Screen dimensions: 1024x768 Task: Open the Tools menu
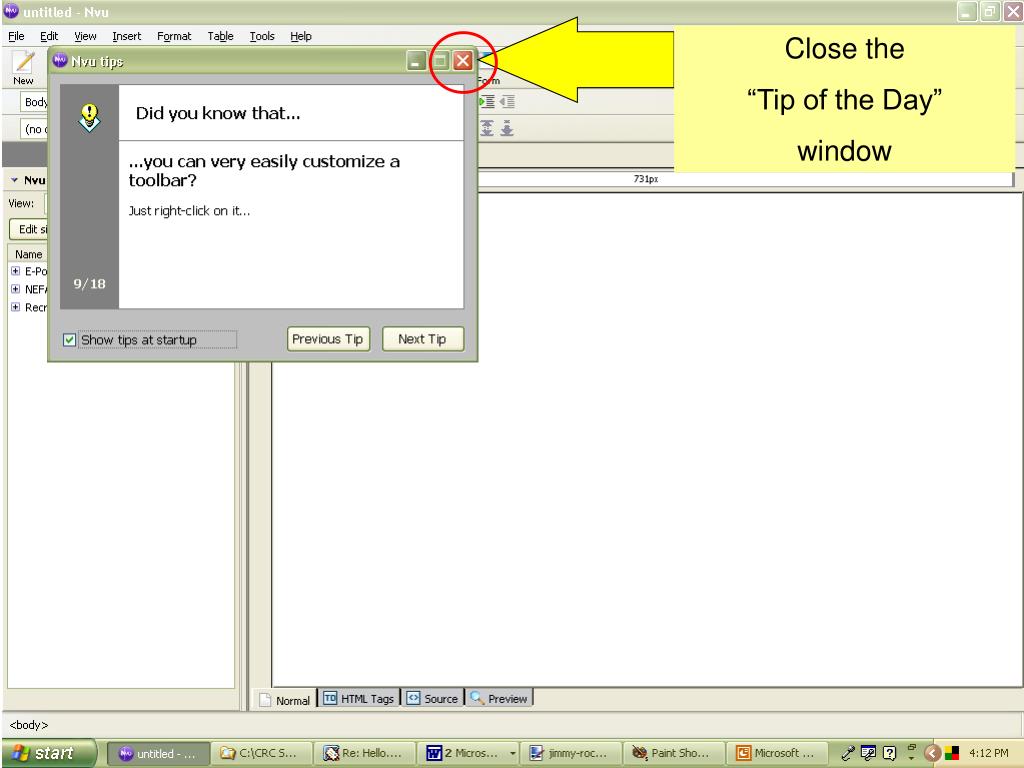pyautogui.click(x=262, y=36)
